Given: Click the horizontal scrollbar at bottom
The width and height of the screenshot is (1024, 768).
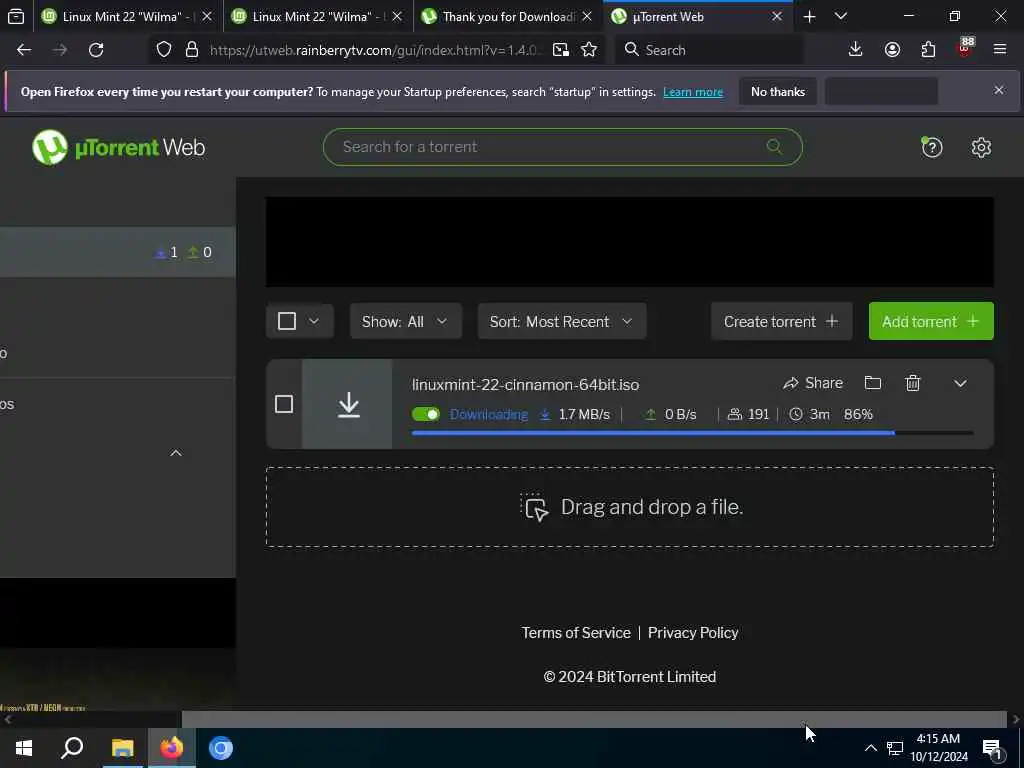Looking at the screenshot, I should [594, 719].
